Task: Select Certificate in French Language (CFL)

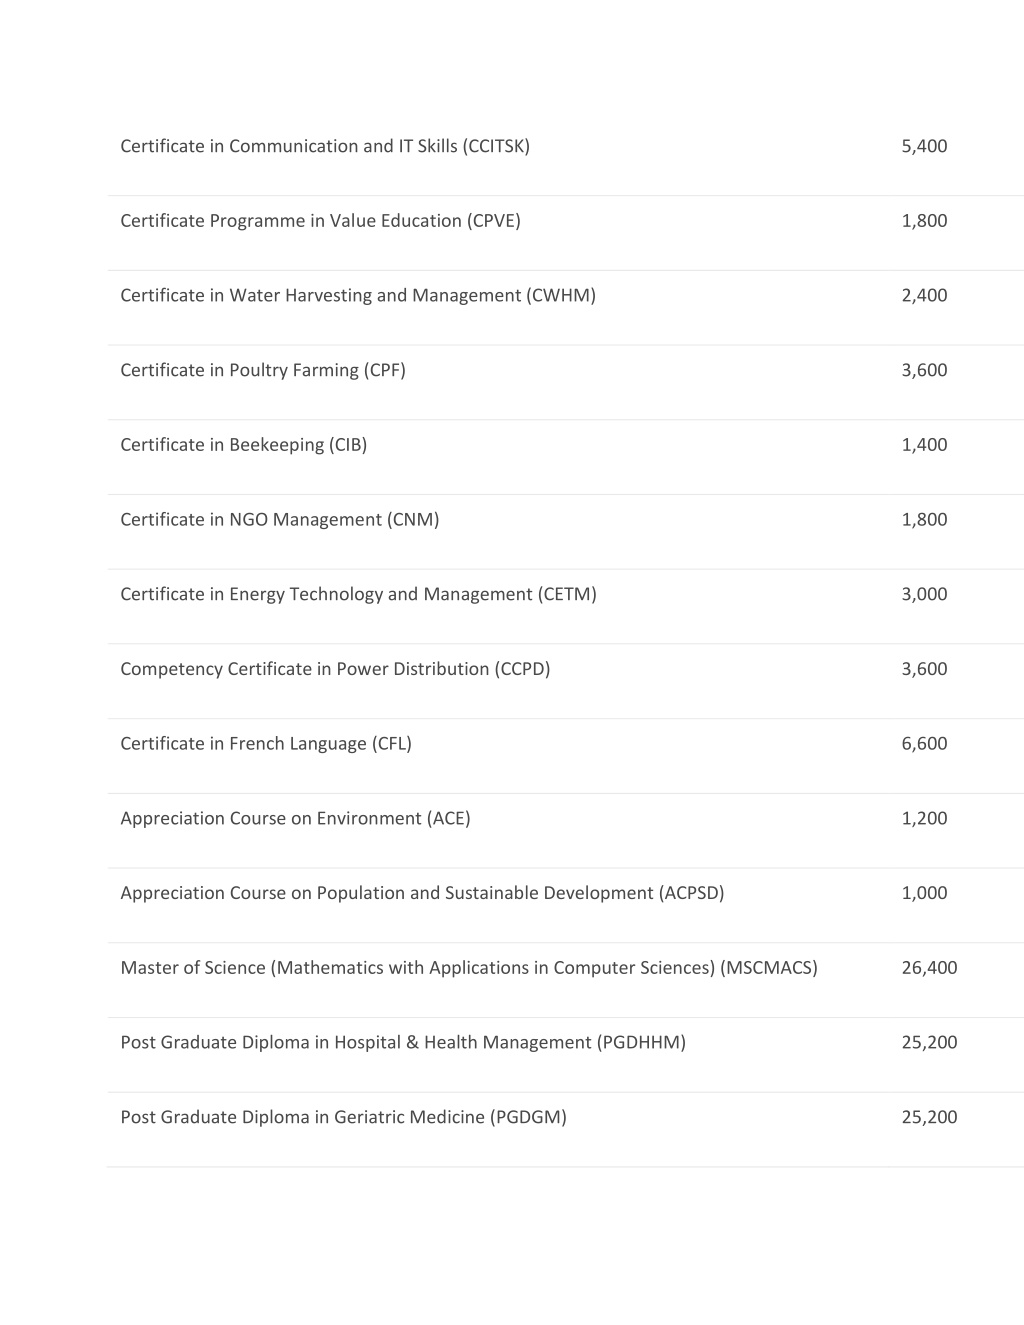Action: point(266,744)
